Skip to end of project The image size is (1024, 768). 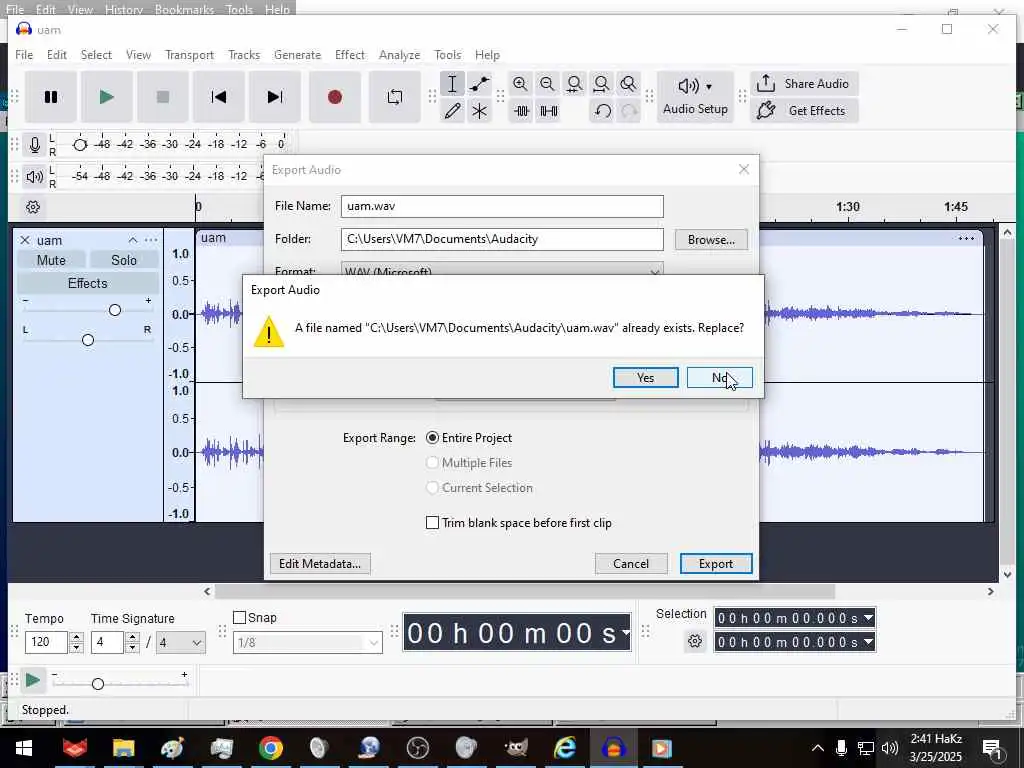tap(275, 97)
